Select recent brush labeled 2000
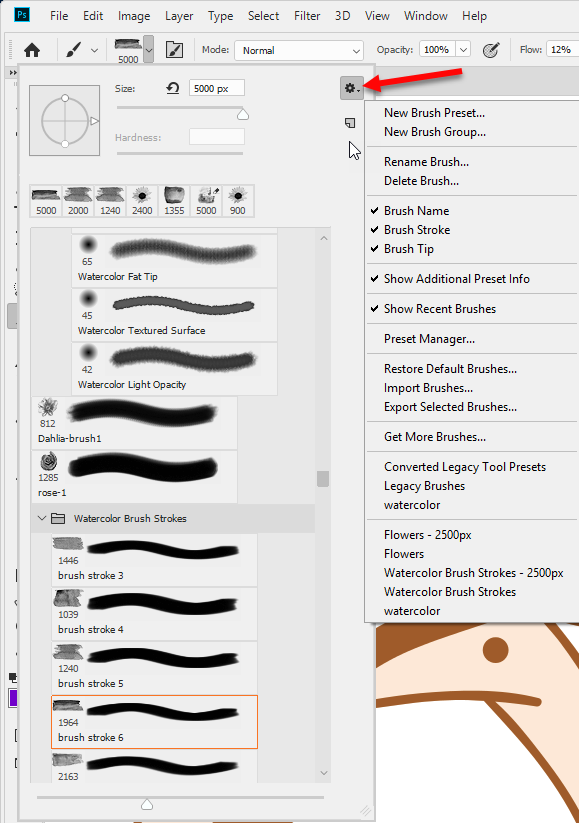 (78, 201)
